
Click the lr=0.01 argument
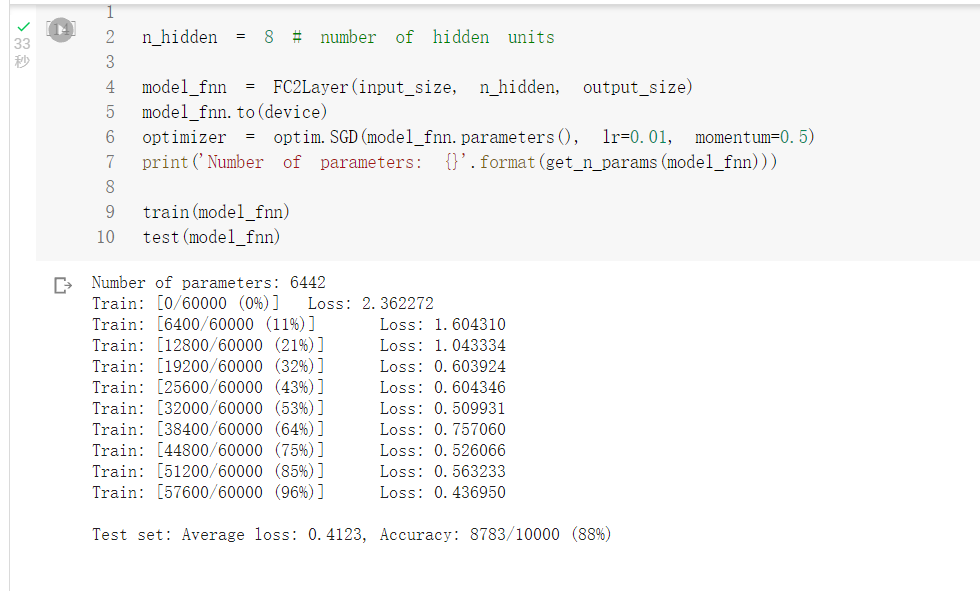637,137
